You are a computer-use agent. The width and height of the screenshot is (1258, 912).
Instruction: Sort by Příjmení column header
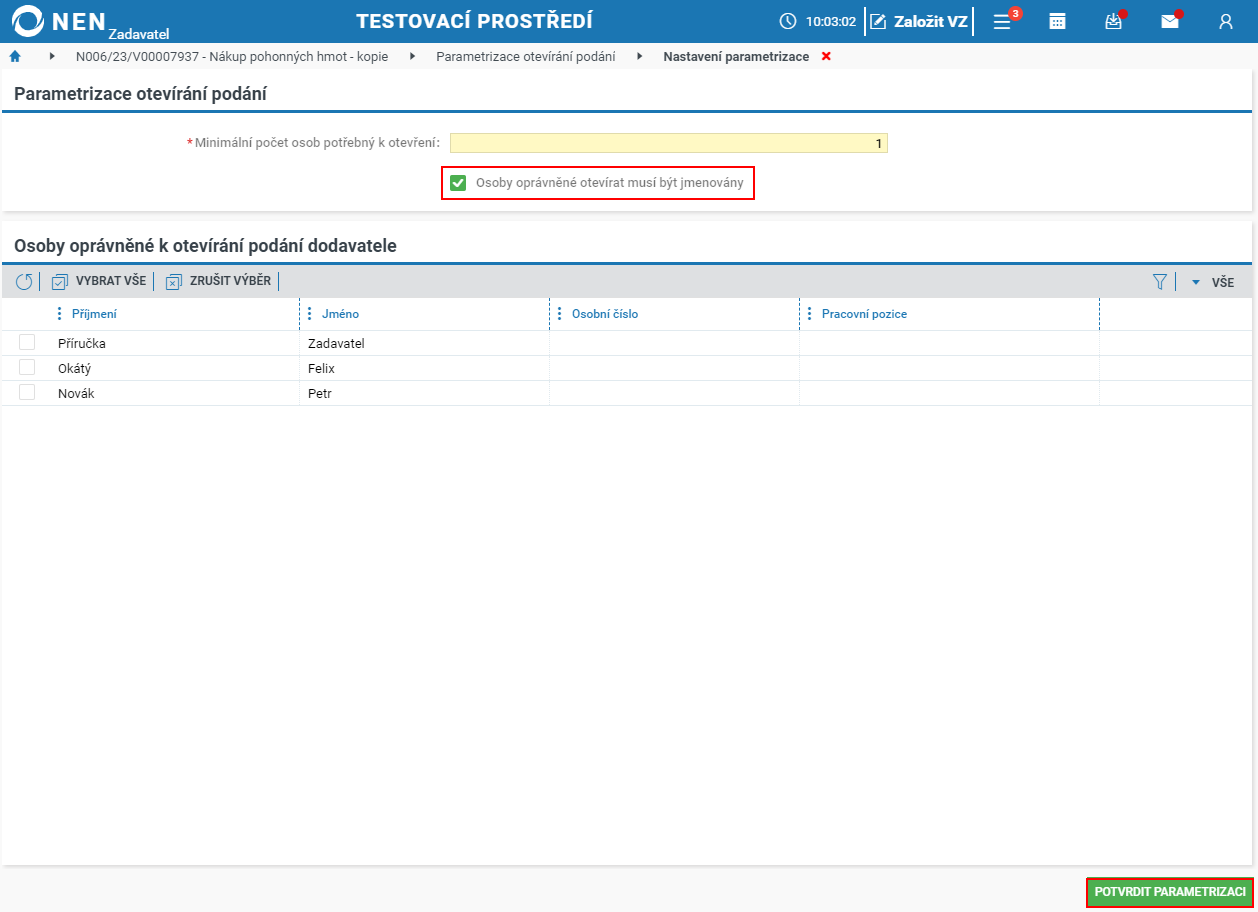pos(94,314)
